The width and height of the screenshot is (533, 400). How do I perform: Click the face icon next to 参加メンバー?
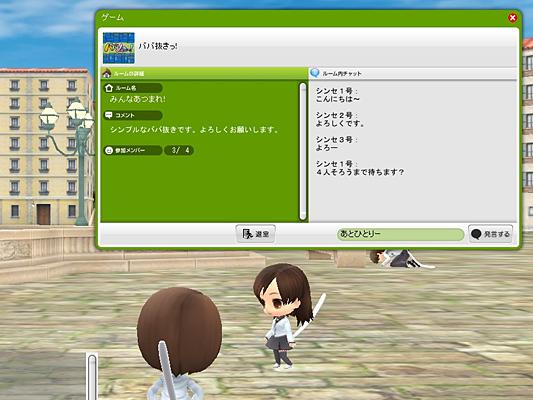[x=109, y=150]
